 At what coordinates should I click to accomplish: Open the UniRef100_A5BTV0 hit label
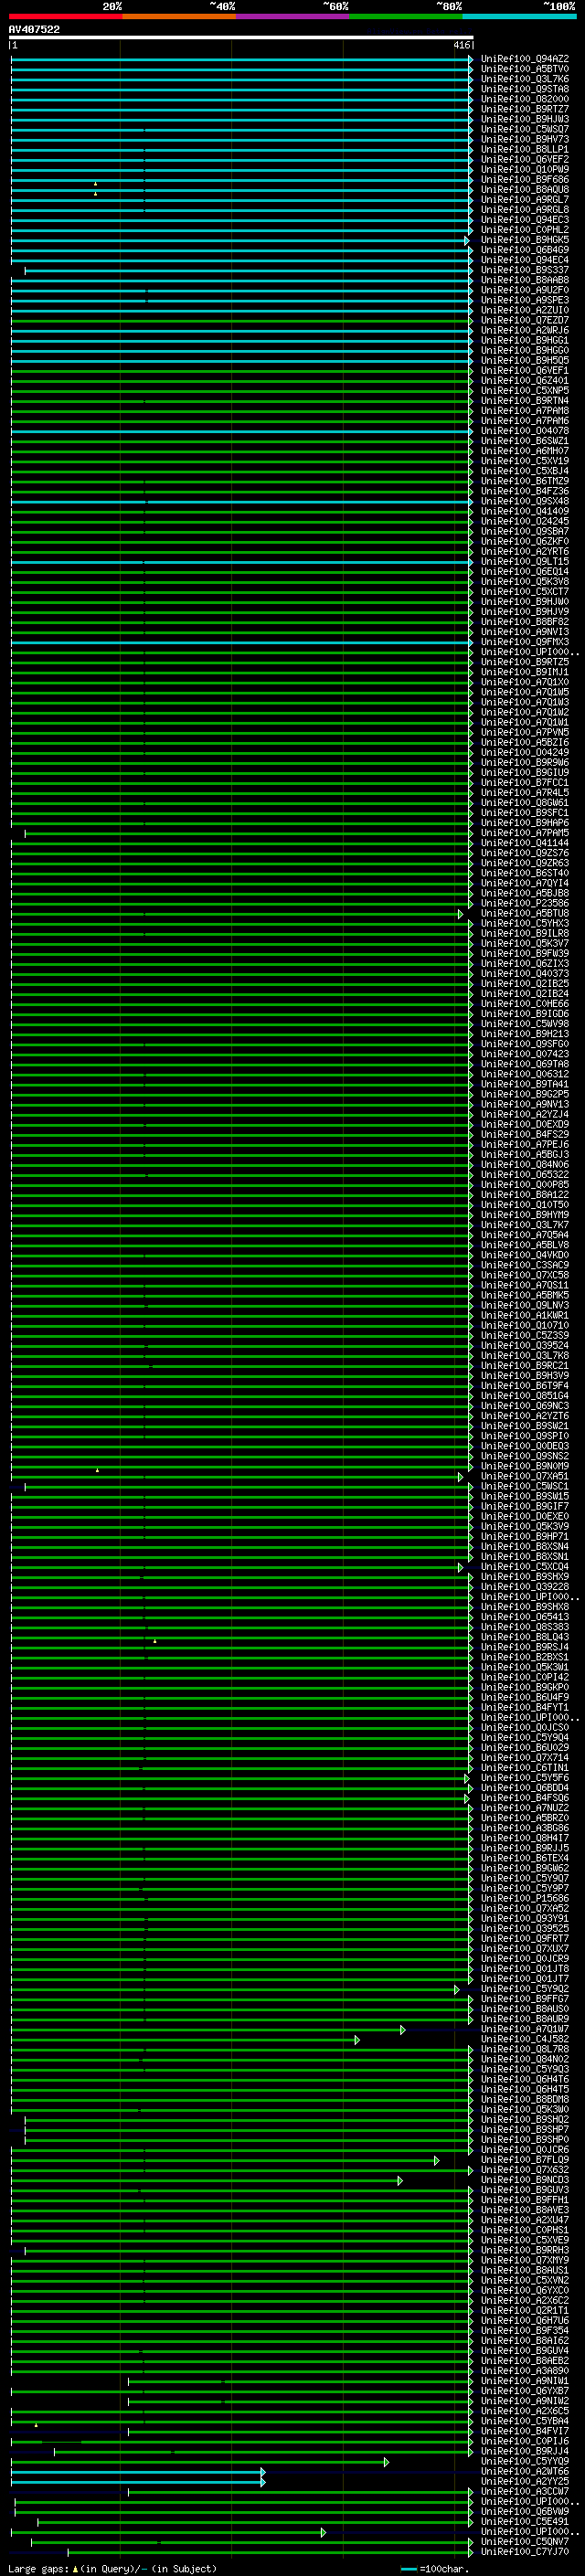525,69
